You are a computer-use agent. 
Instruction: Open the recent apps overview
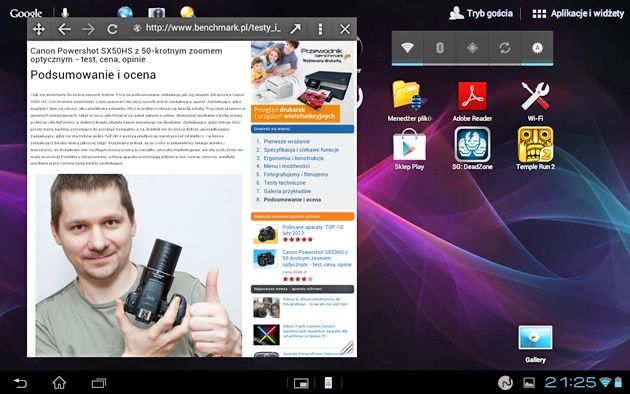(x=99, y=383)
